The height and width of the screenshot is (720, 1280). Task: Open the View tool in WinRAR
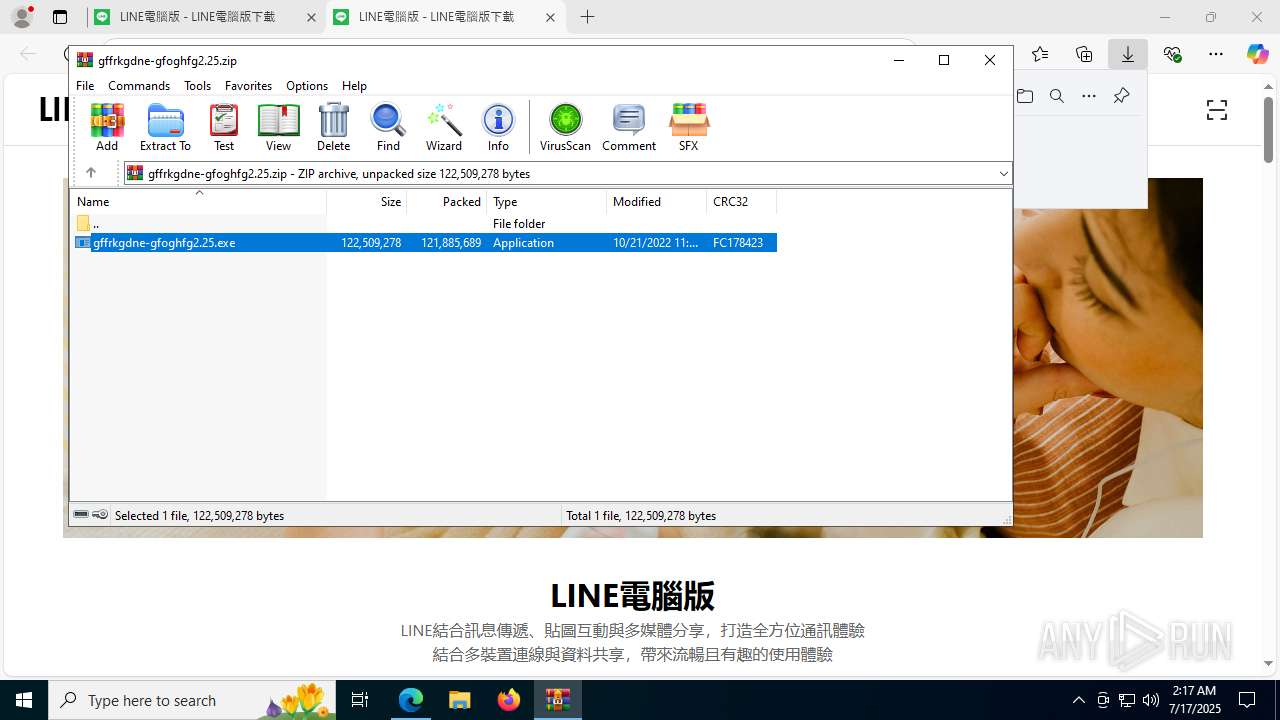(278, 127)
